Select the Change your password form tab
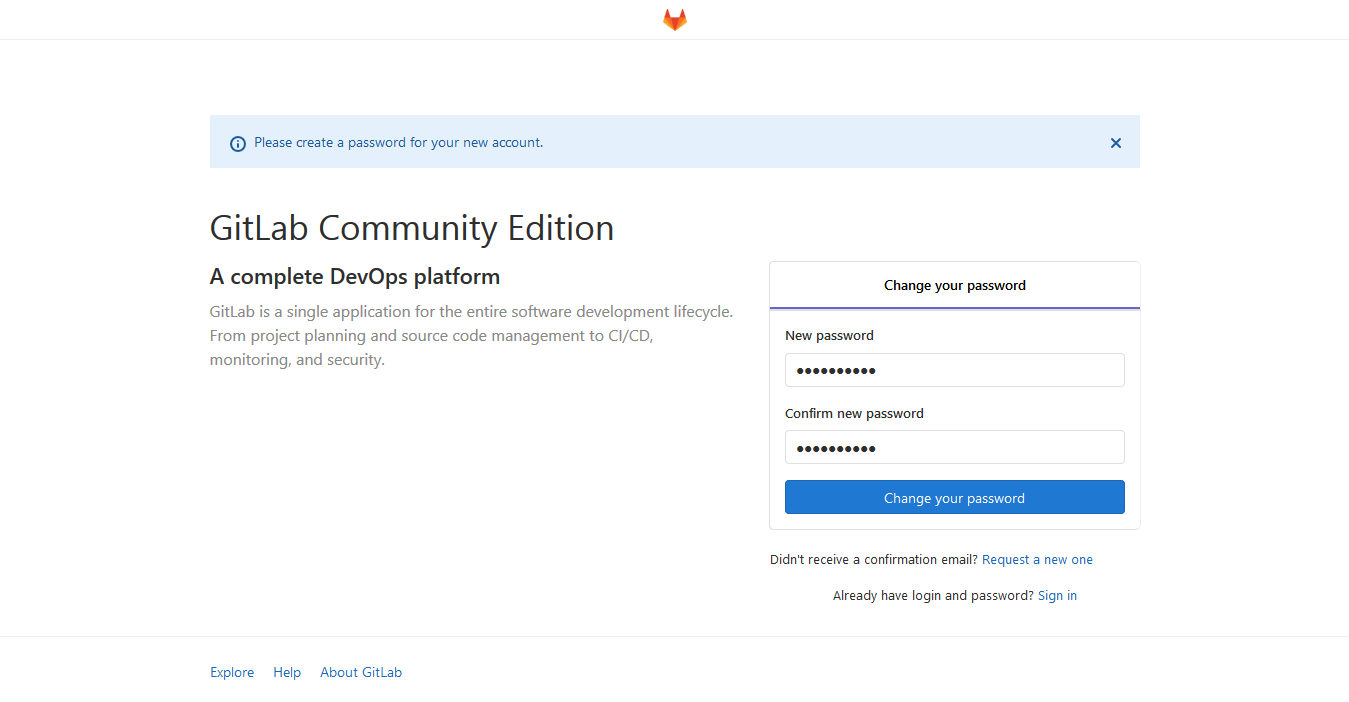 [x=954, y=285]
